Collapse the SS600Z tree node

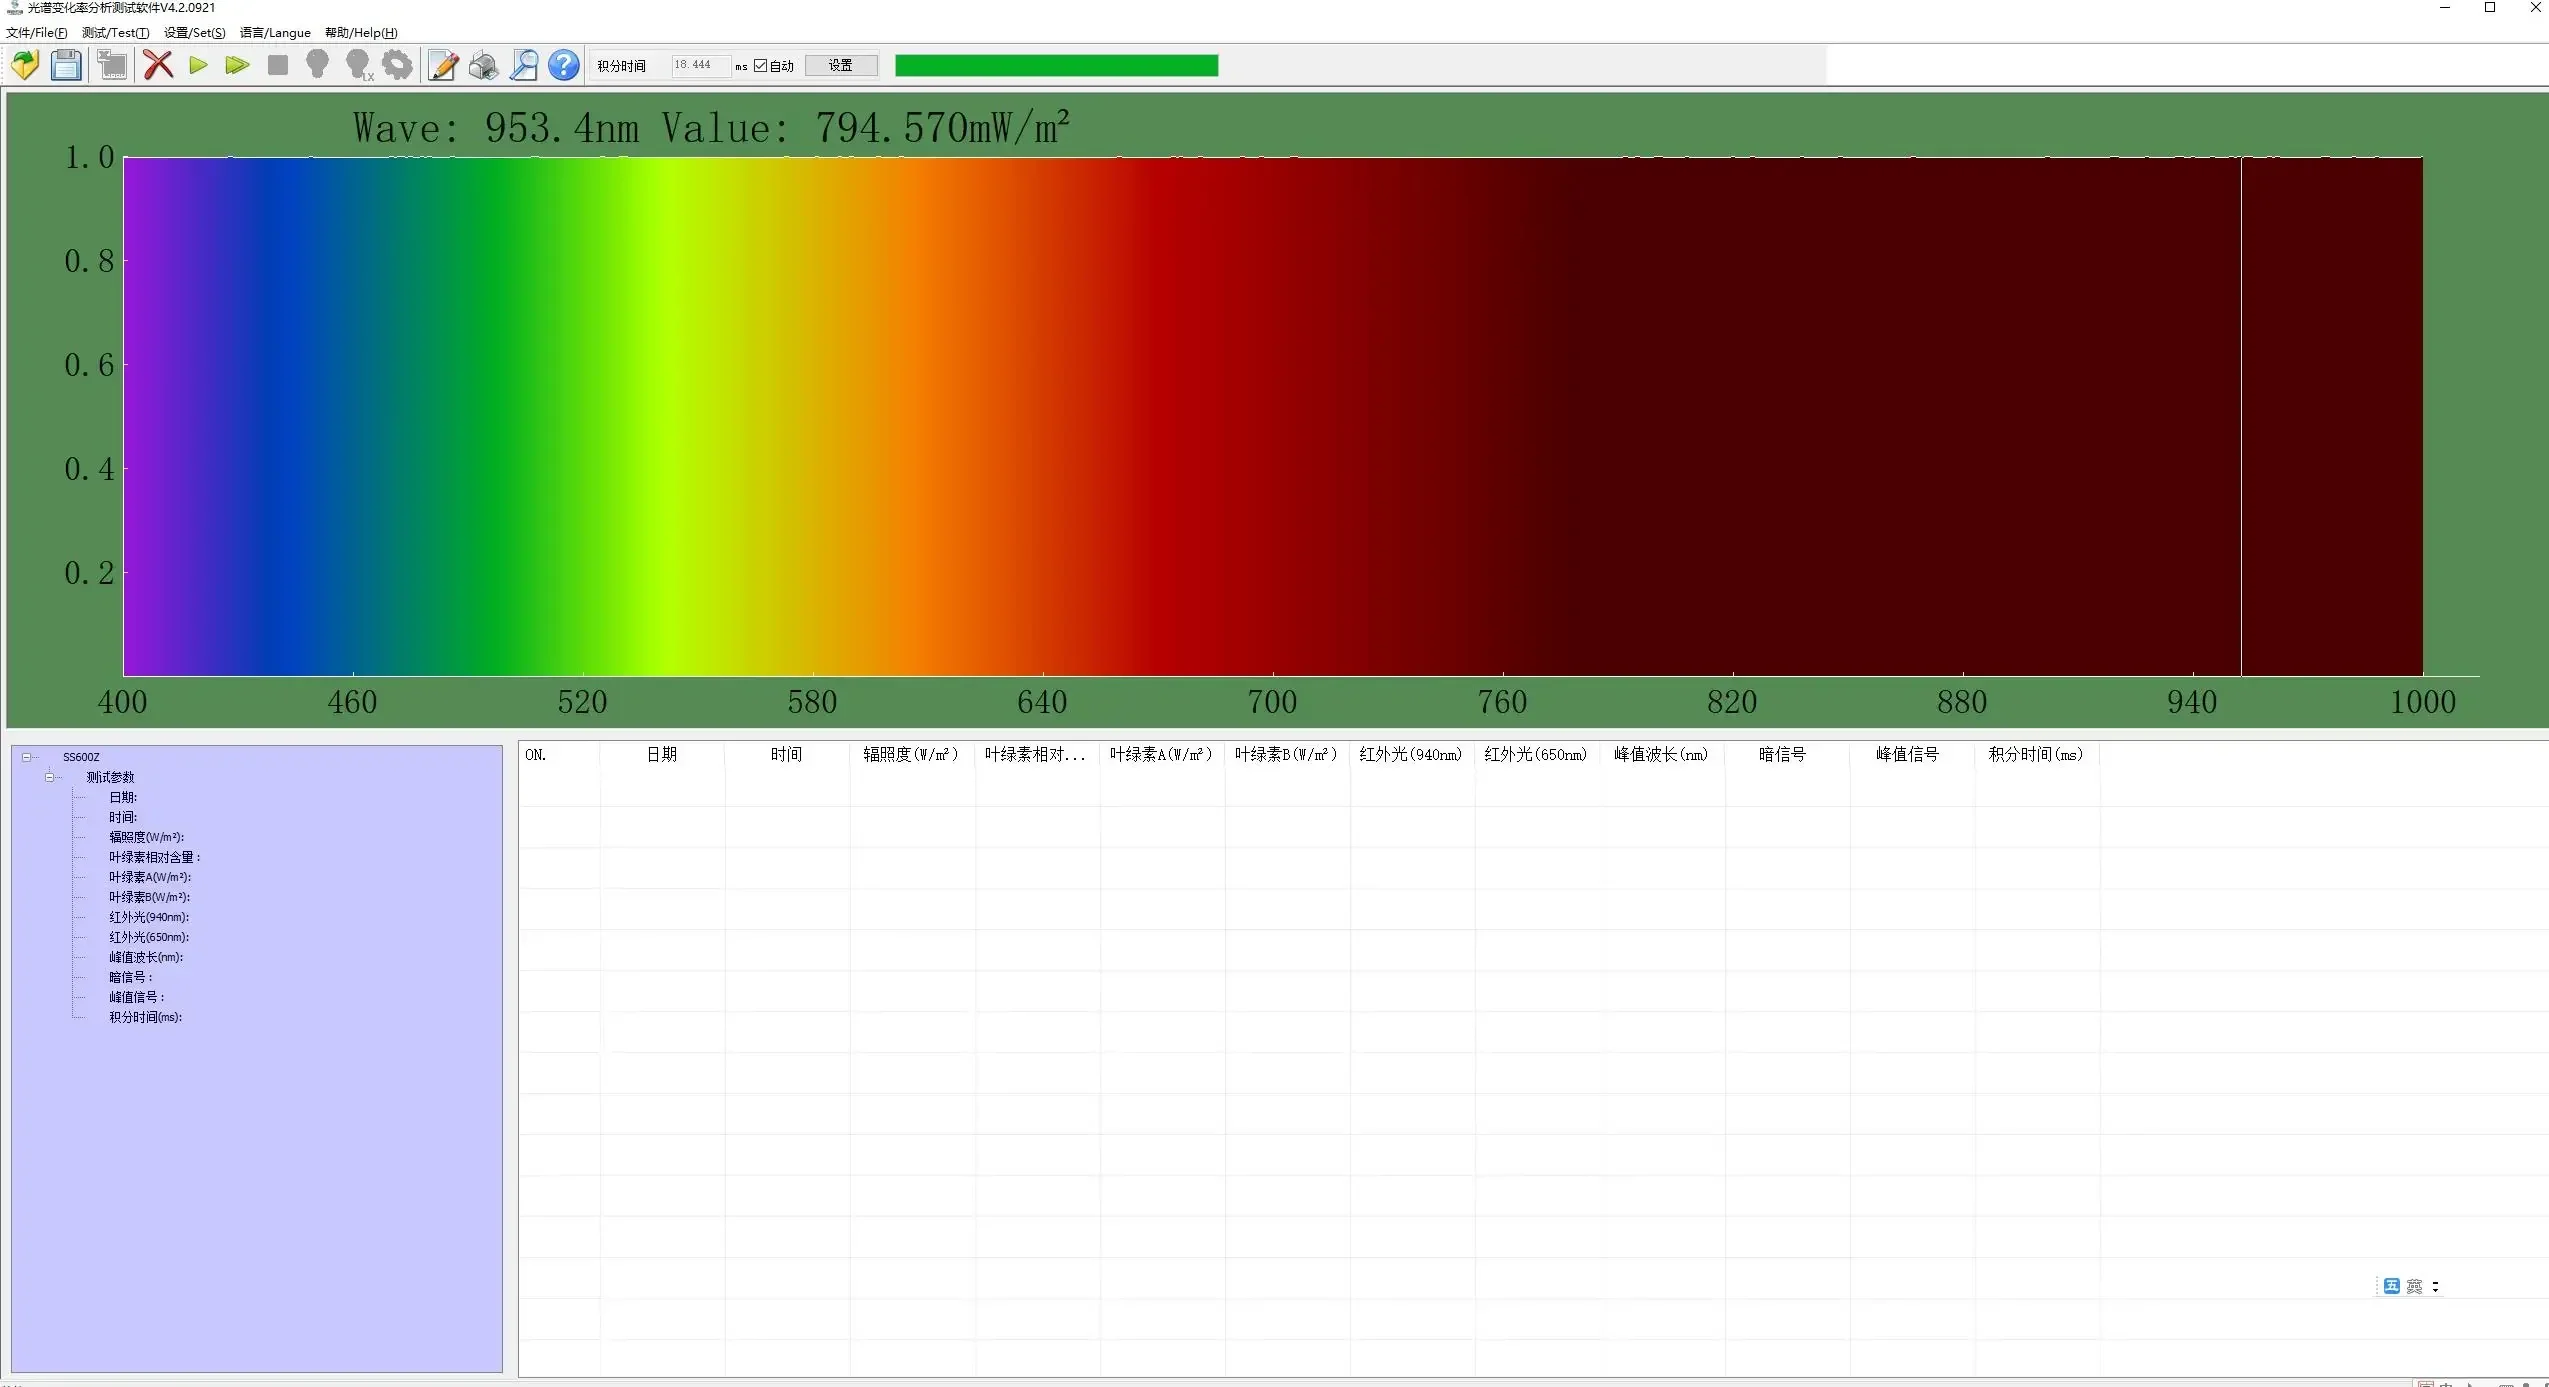tap(27, 757)
